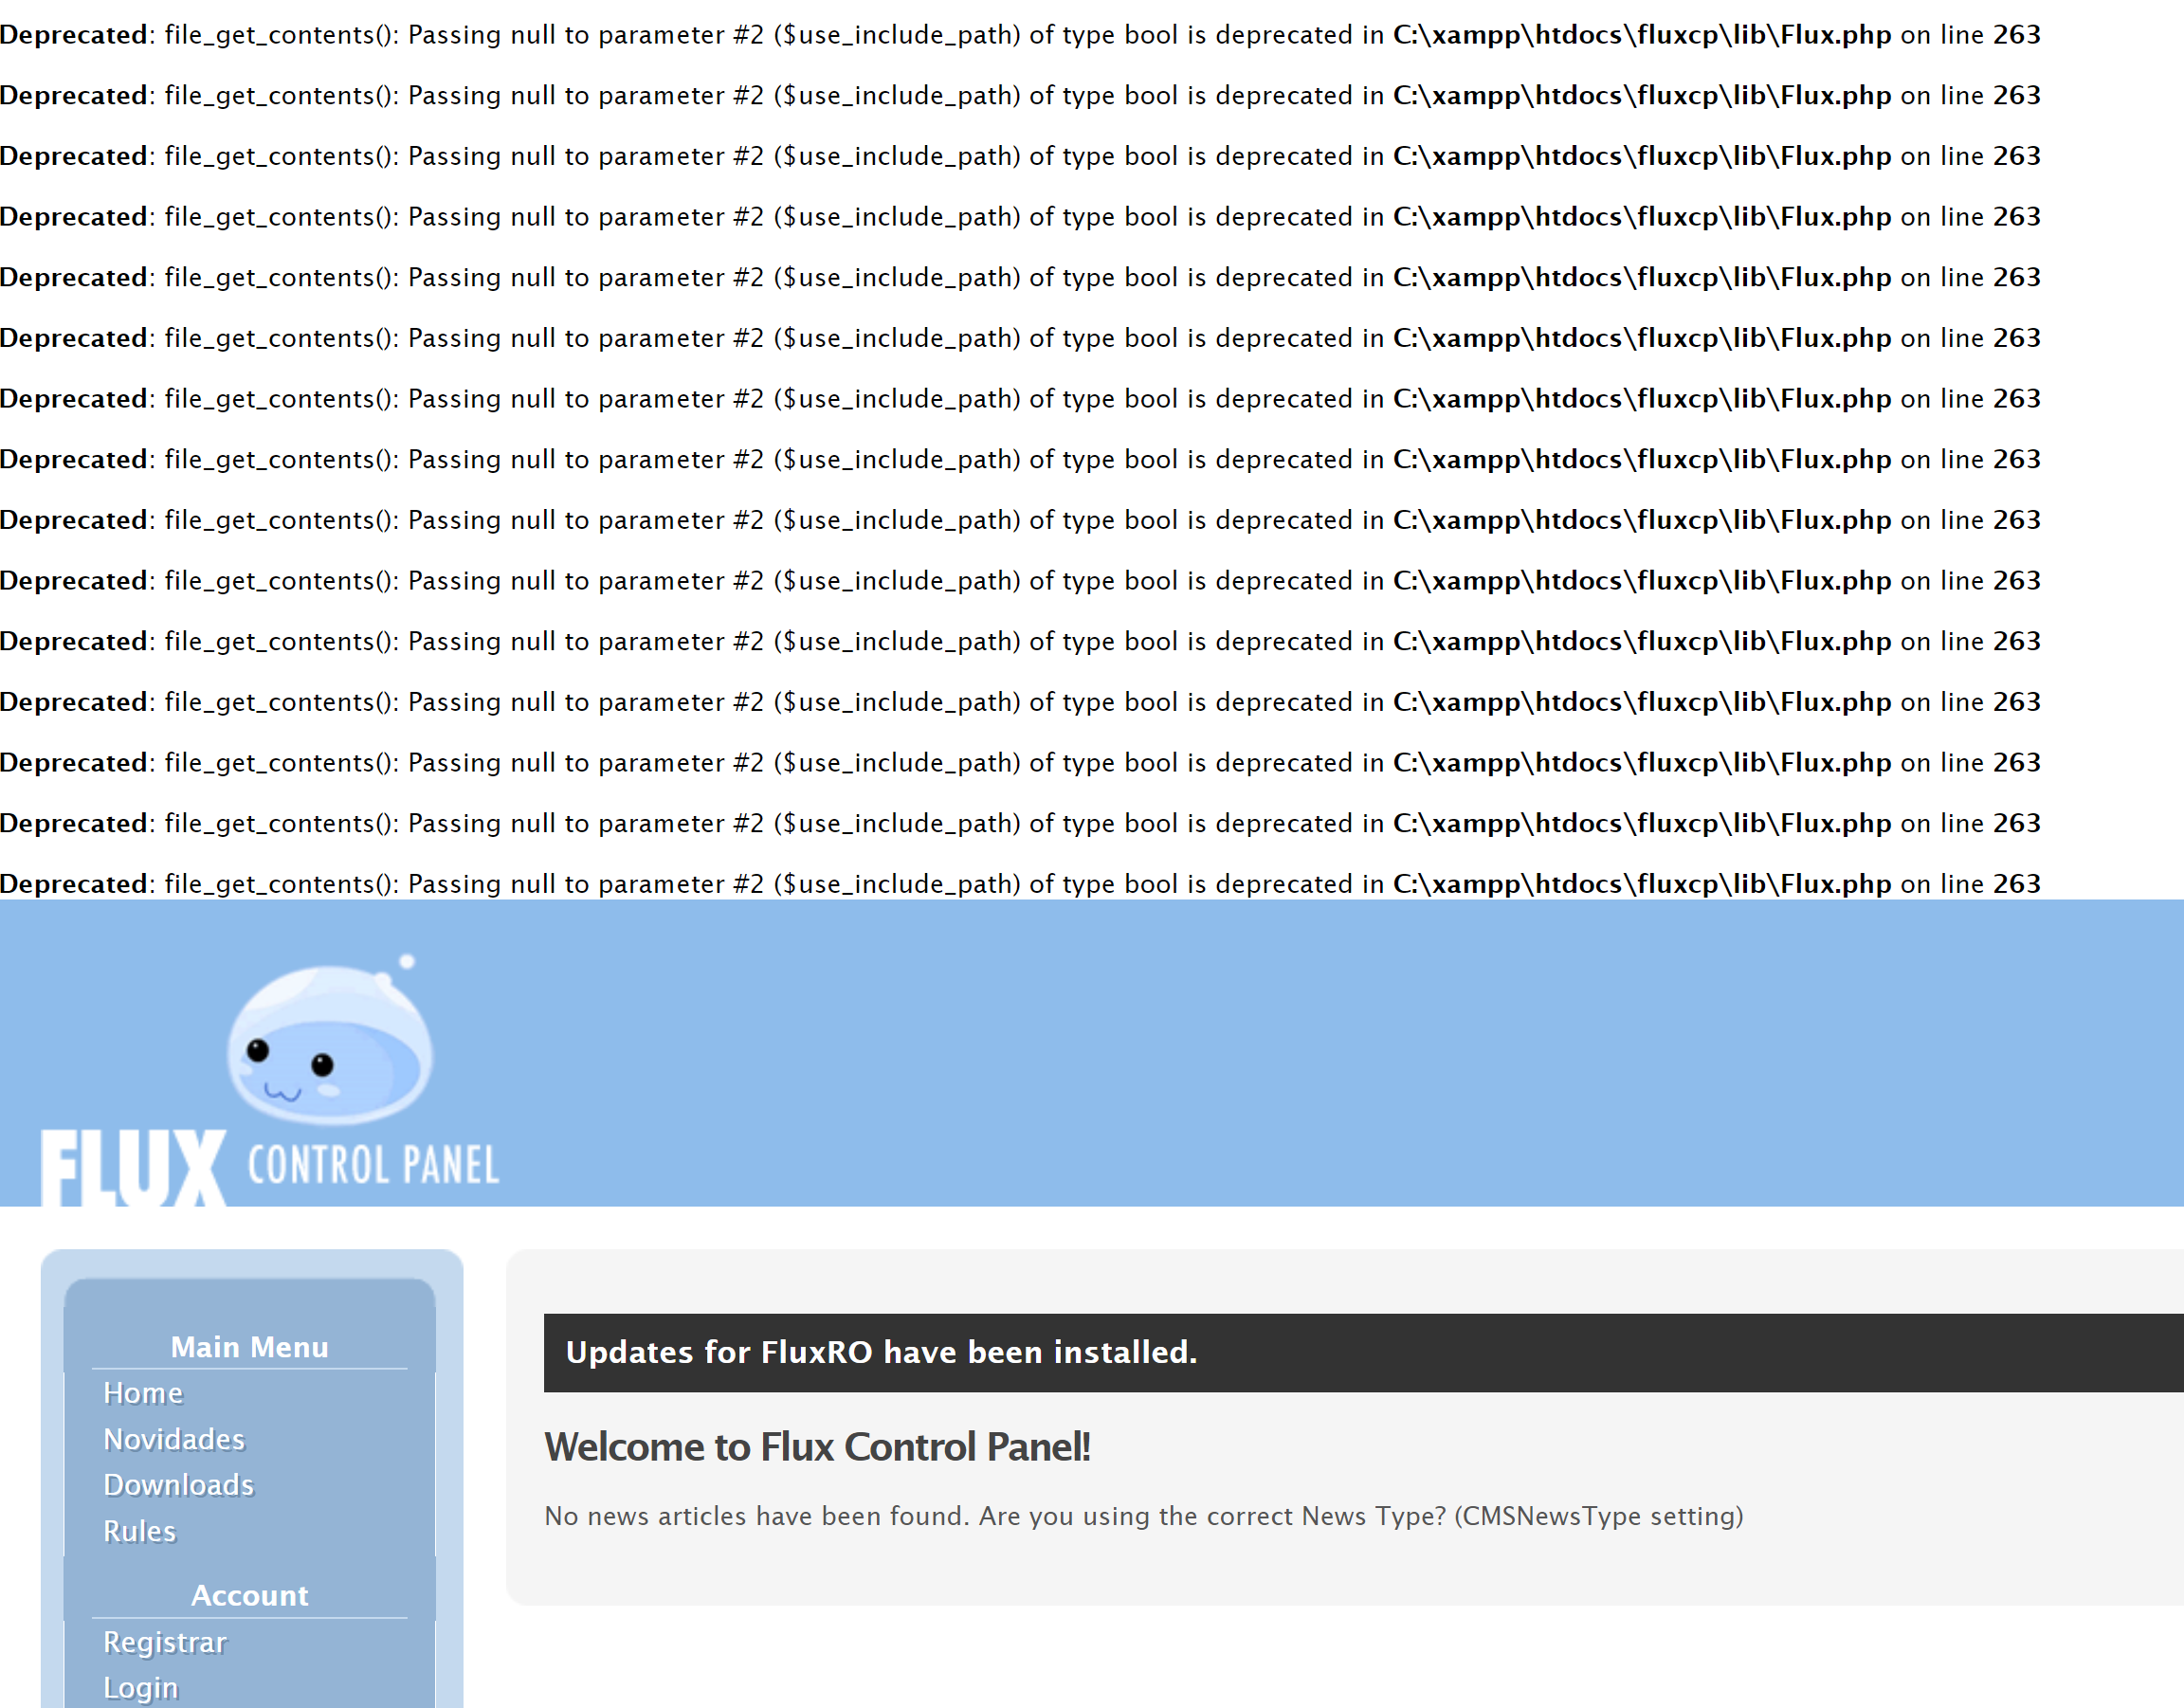Click the Login link
The width and height of the screenshot is (2184, 1708).
point(141,1687)
